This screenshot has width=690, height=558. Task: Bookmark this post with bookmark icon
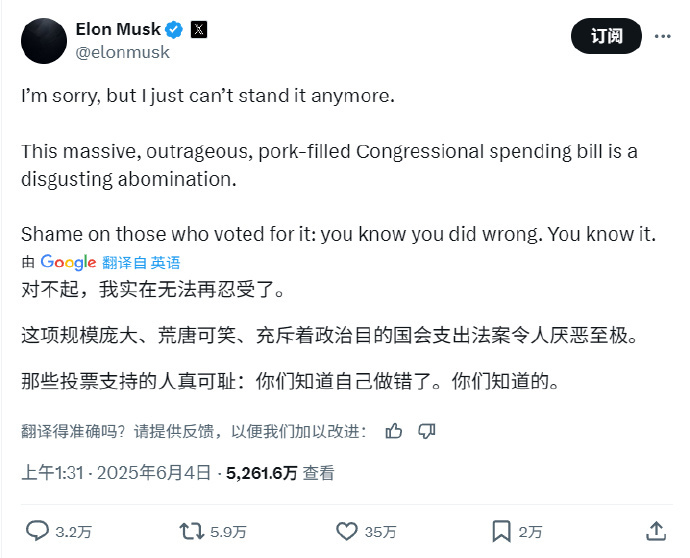pos(501,531)
